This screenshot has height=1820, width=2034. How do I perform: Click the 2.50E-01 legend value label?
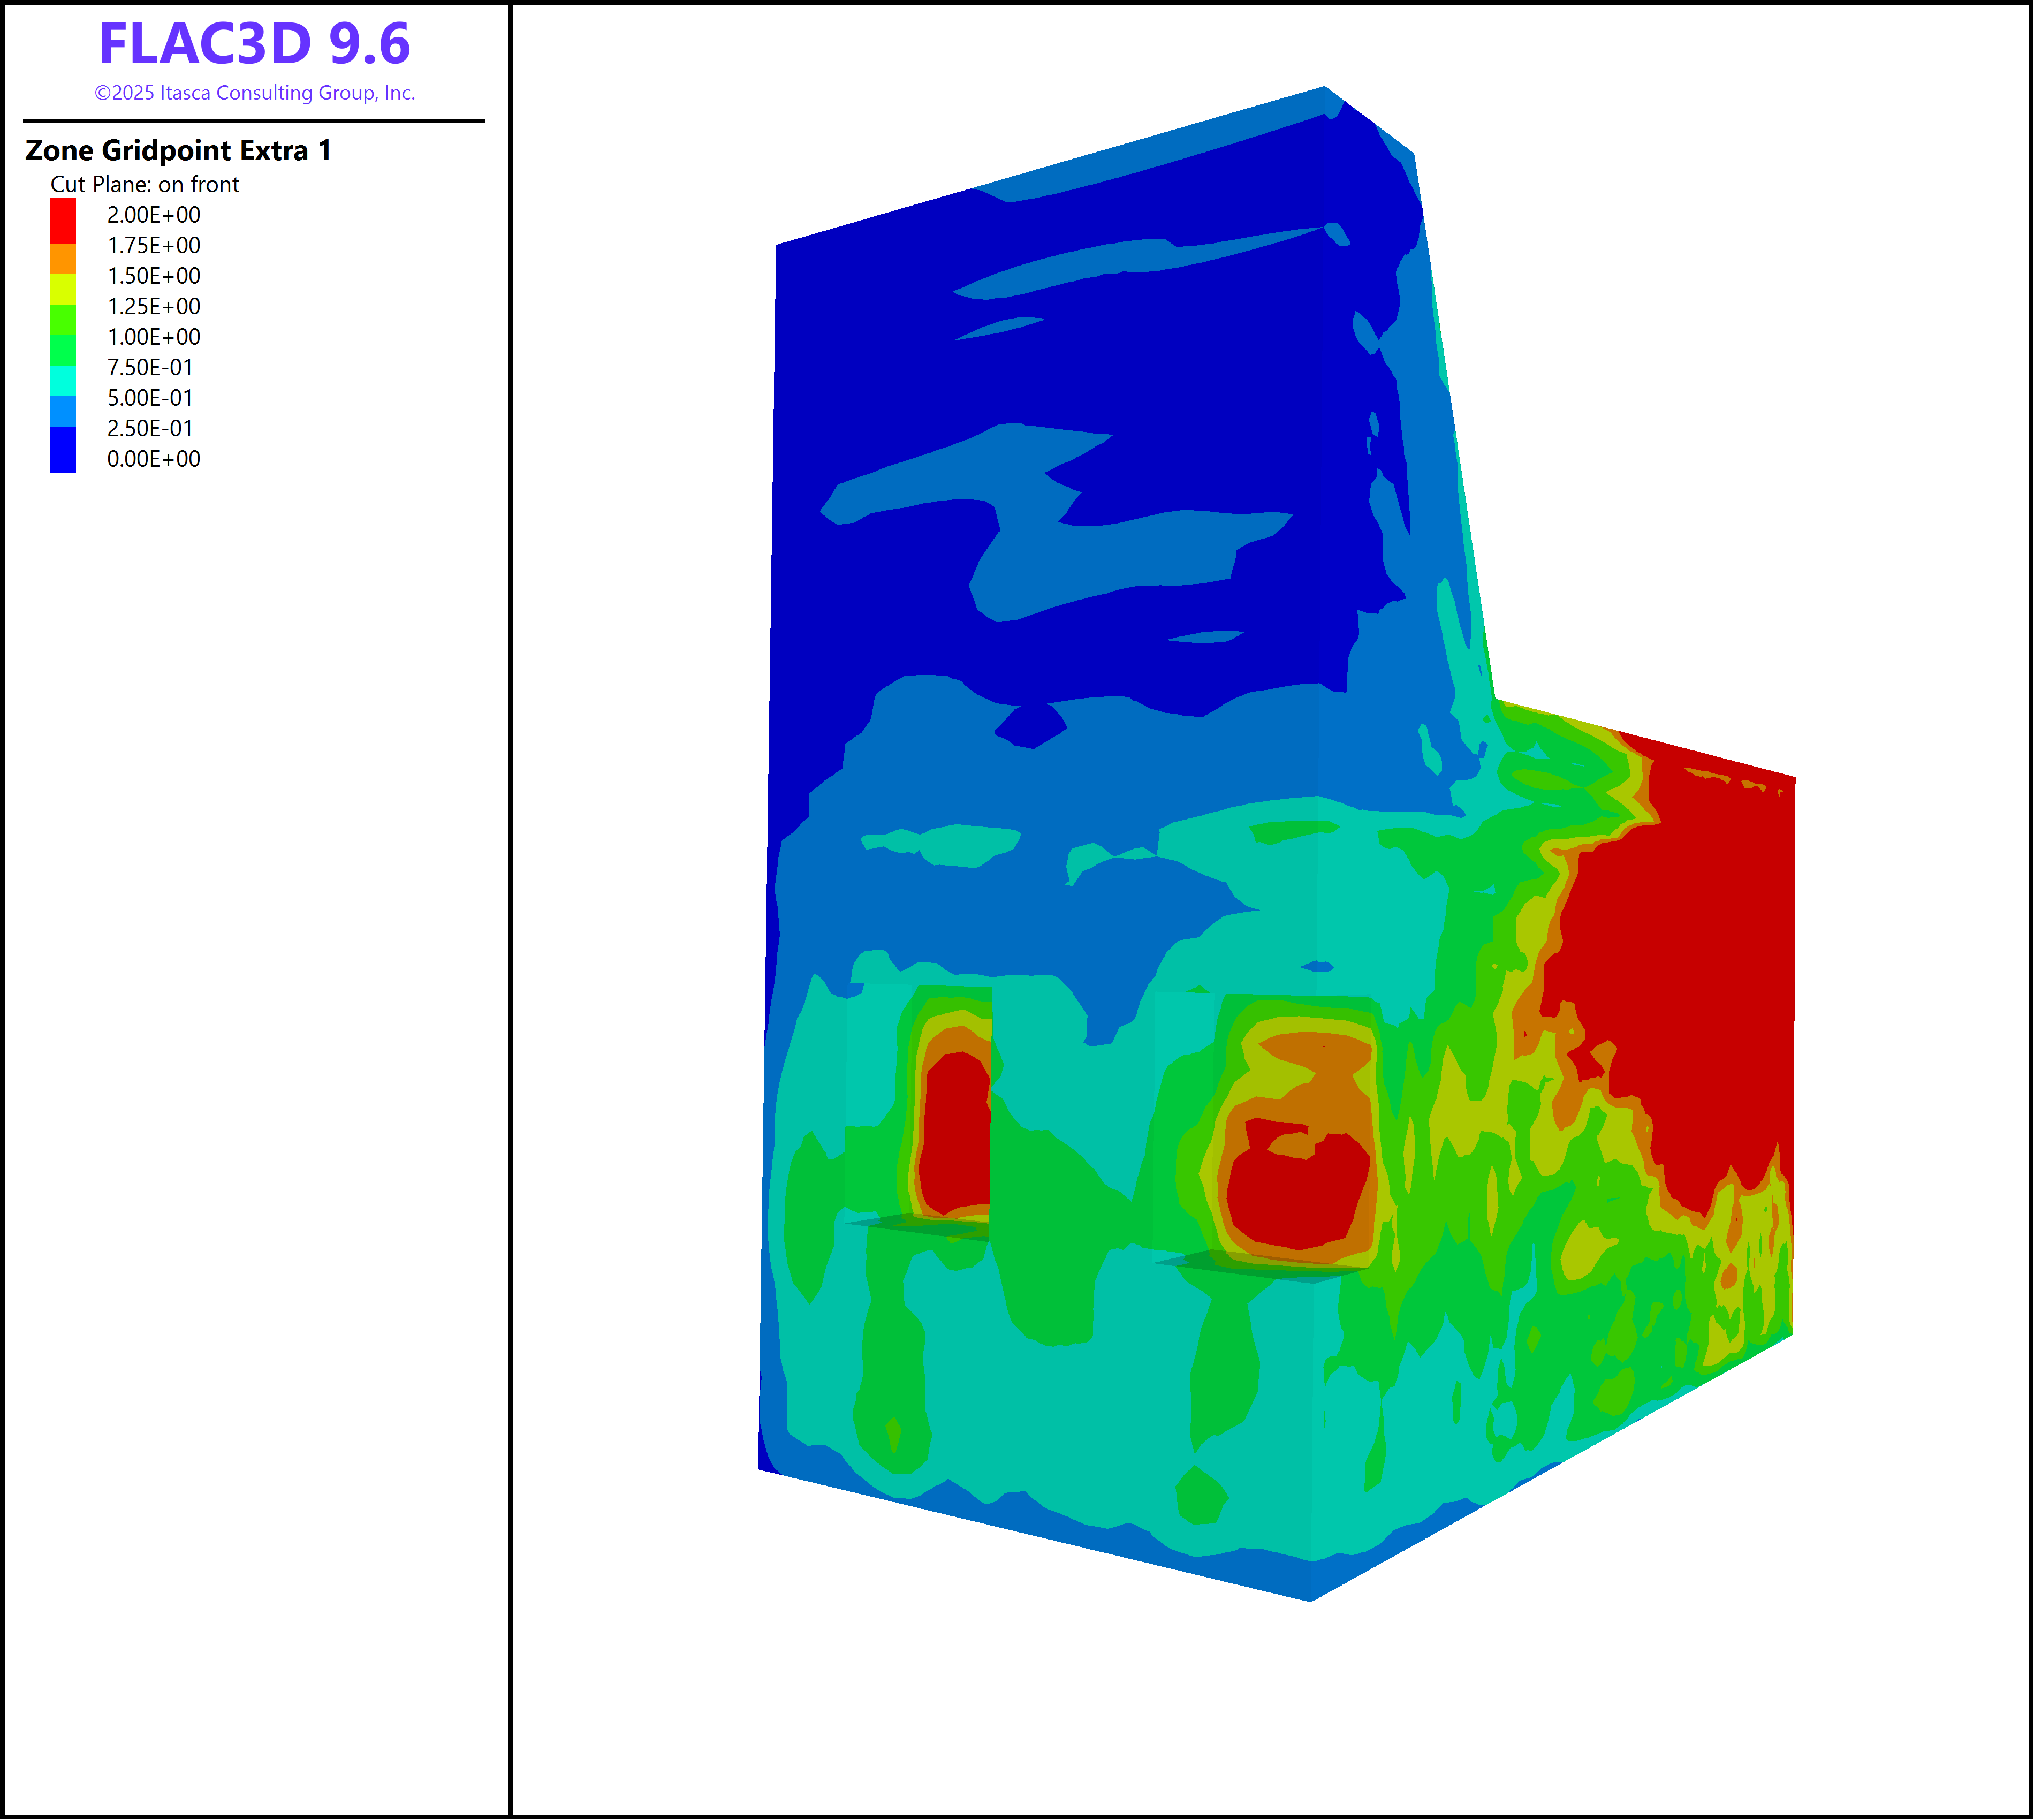(150, 428)
